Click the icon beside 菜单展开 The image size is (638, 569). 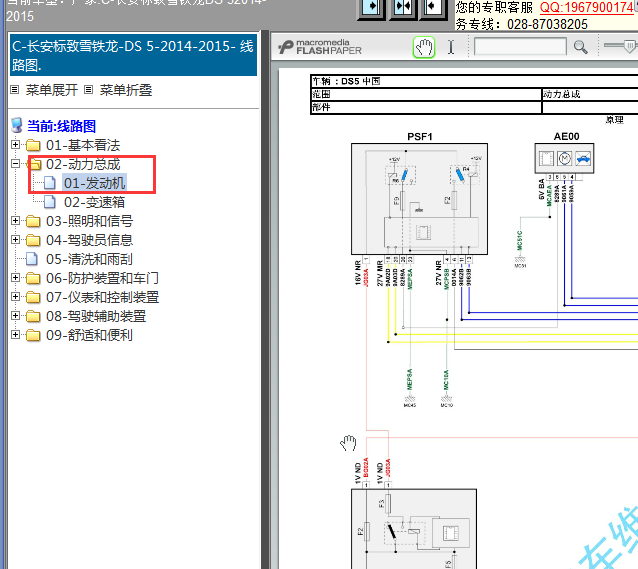15,90
